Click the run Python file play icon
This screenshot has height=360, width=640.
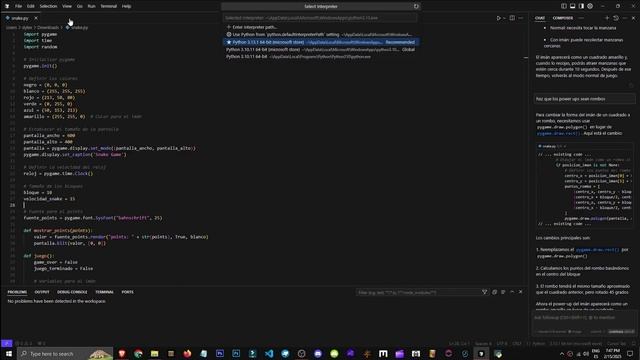(498, 18)
